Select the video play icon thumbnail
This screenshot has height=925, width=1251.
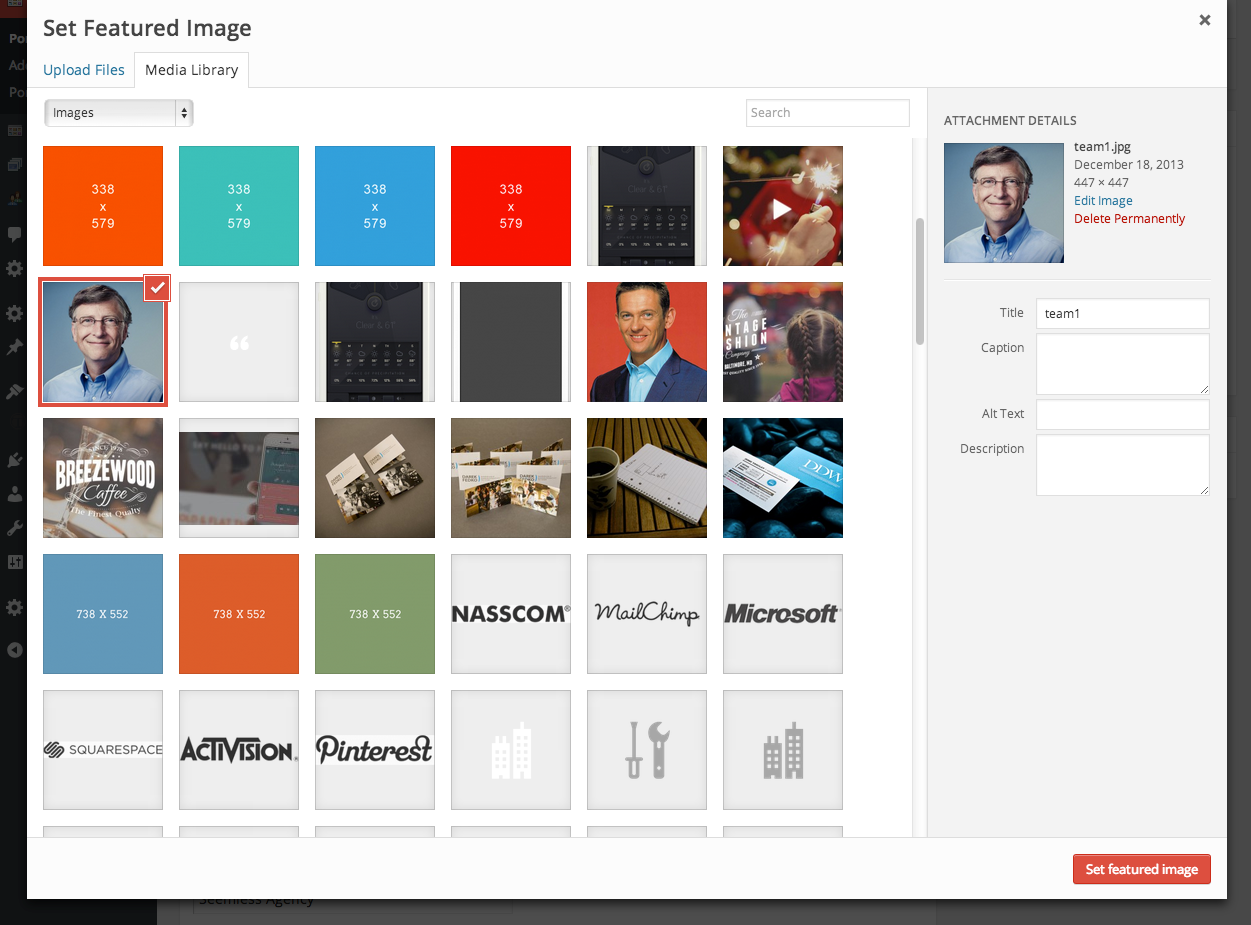pyautogui.click(x=782, y=206)
